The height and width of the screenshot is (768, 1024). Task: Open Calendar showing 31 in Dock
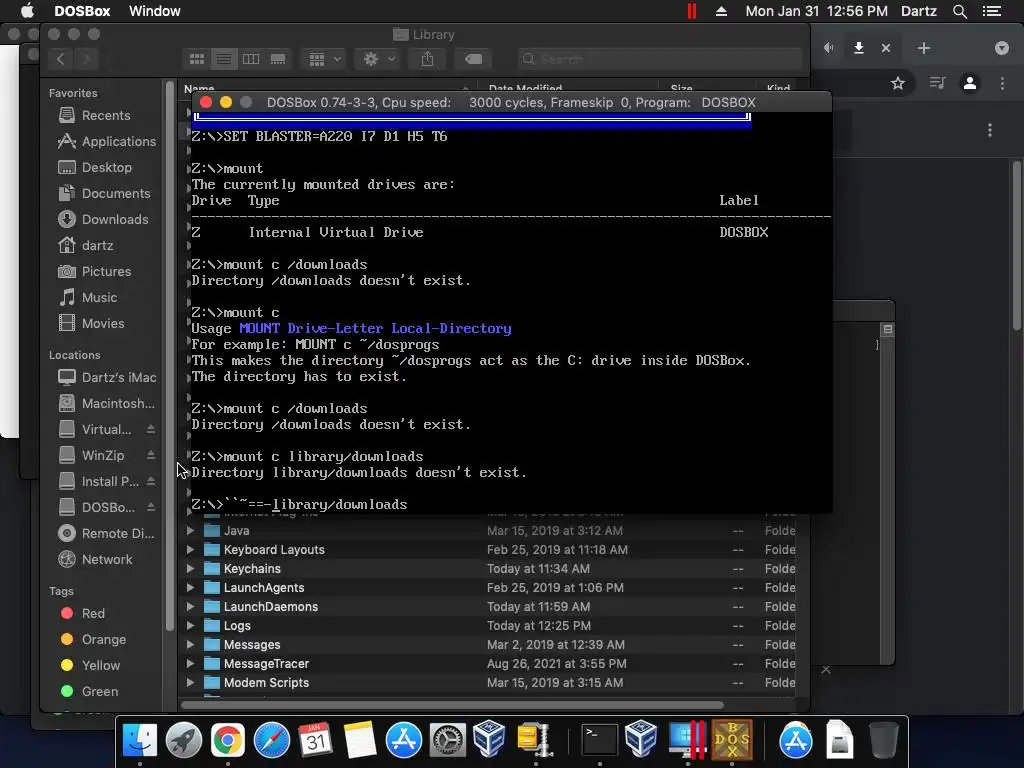315,740
